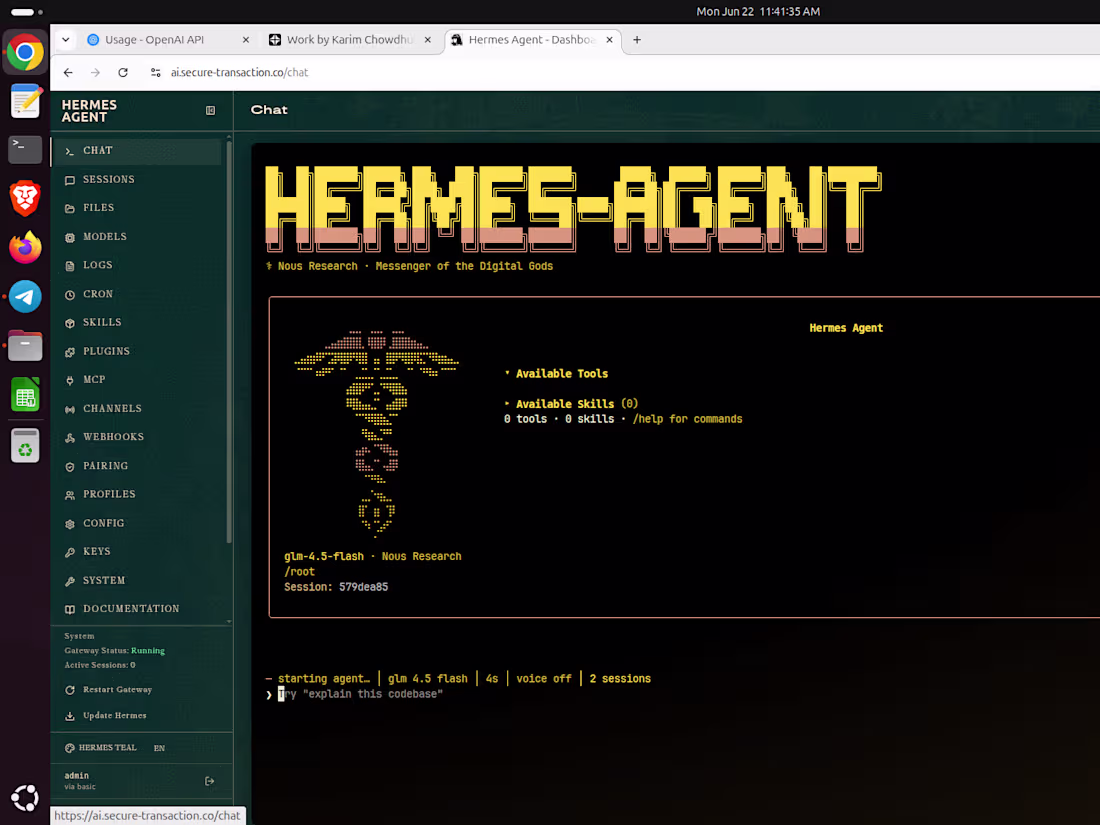Click the Channels broadcast icon
1100x825 pixels.
69,409
